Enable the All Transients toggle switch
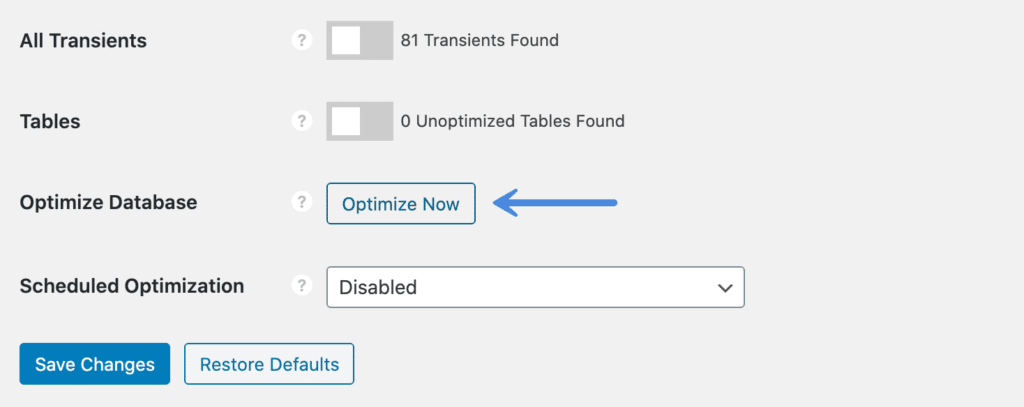This screenshot has height=407, width=1024. (x=360, y=41)
